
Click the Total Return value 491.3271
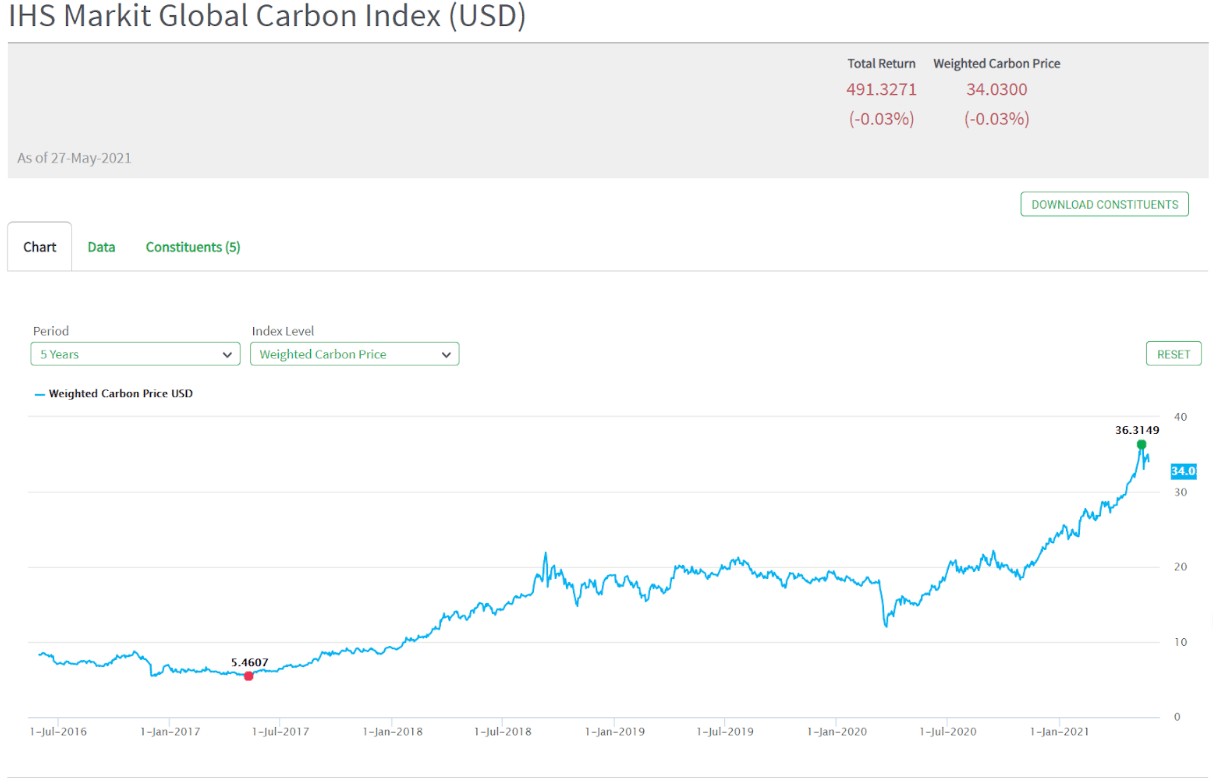(x=881, y=89)
